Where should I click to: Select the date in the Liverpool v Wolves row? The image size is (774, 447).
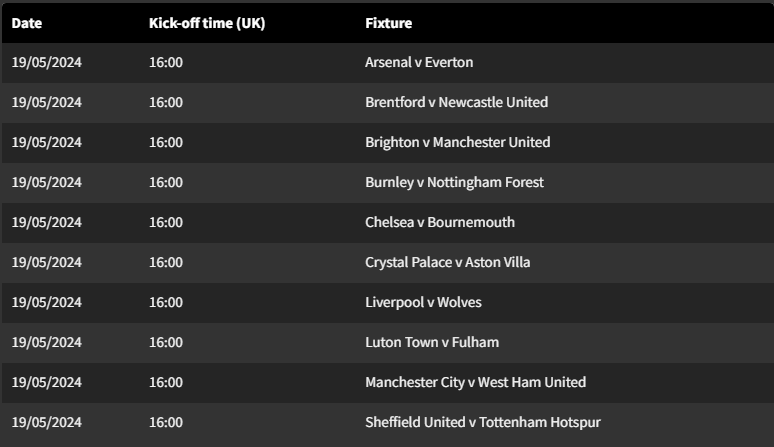[46, 302]
